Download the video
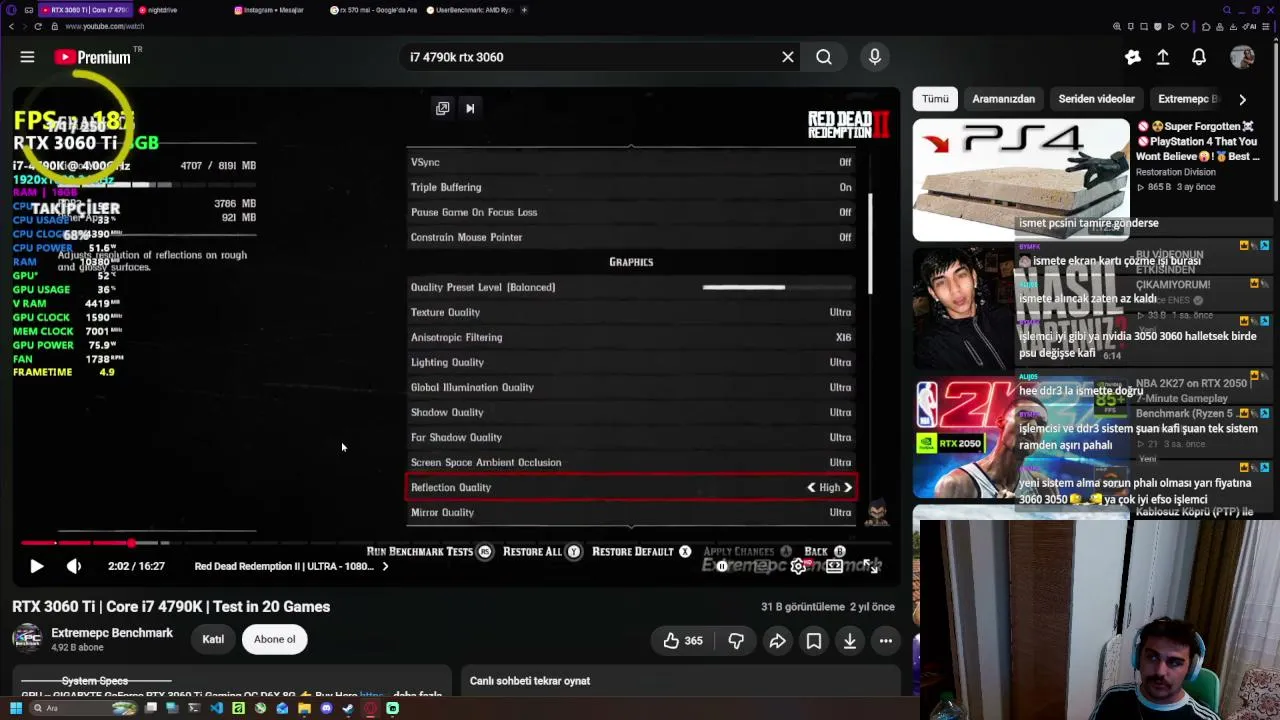This screenshot has height=720, width=1280. pos(850,641)
